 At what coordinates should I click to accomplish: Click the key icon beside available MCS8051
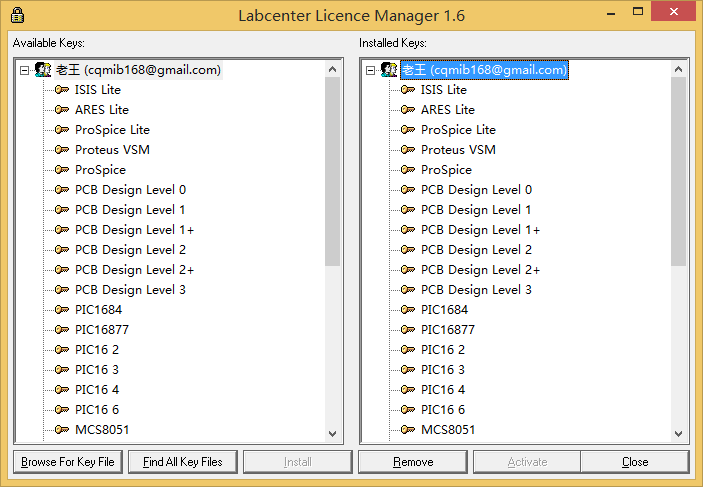pos(61,430)
